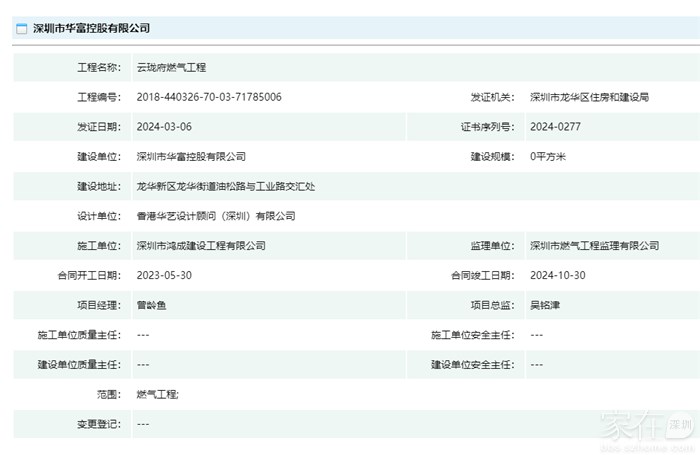Click project number 2018-440326-70-03-71785006
Image resolution: width=700 pixels, height=455 pixels.
coord(208,97)
